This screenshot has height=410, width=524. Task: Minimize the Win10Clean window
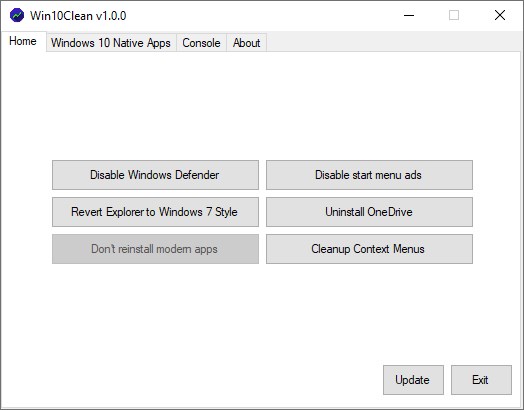[x=409, y=15]
